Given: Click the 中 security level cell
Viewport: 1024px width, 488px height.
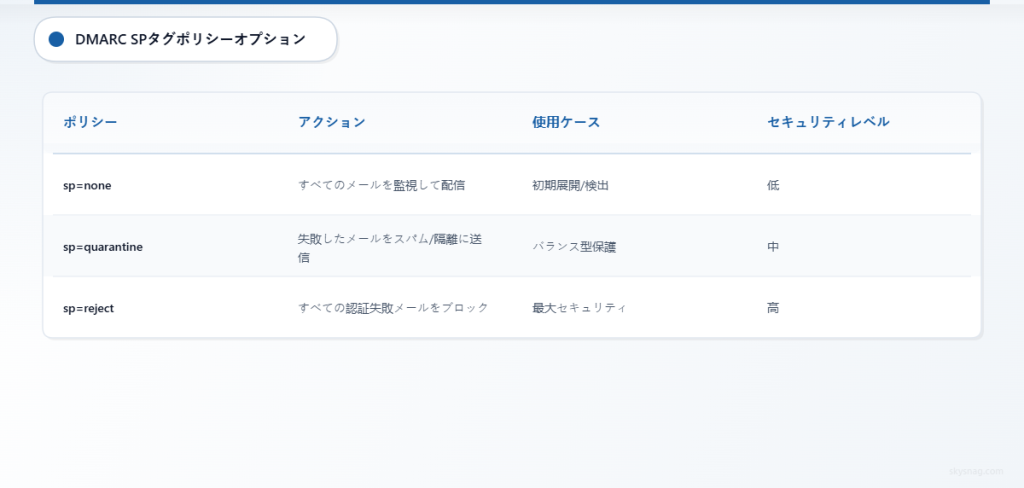Looking at the screenshot, I should click(773, 247).
